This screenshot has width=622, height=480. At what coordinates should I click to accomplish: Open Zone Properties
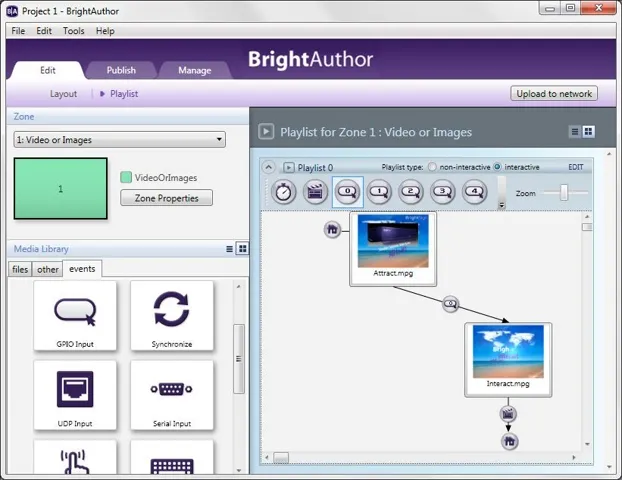167,198
